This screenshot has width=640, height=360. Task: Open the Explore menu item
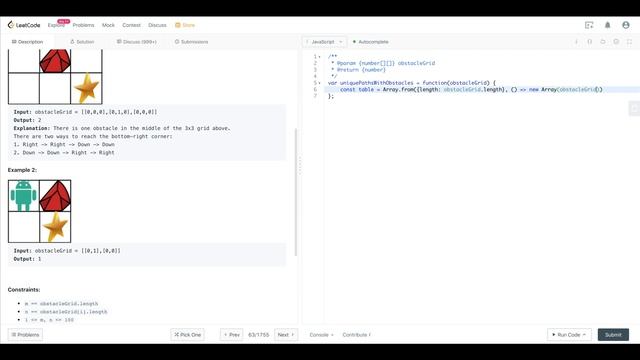(56, 25)
